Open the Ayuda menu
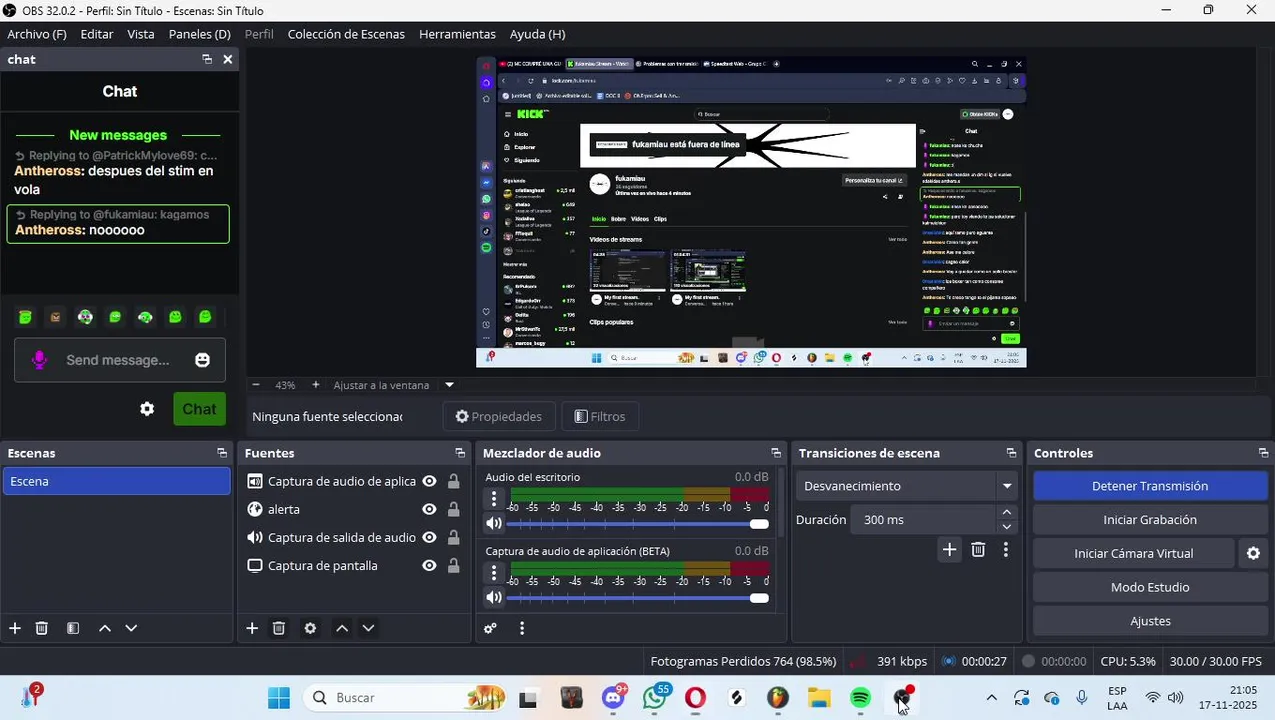Viewport: 1275px width, 720px height. point(537,34)
